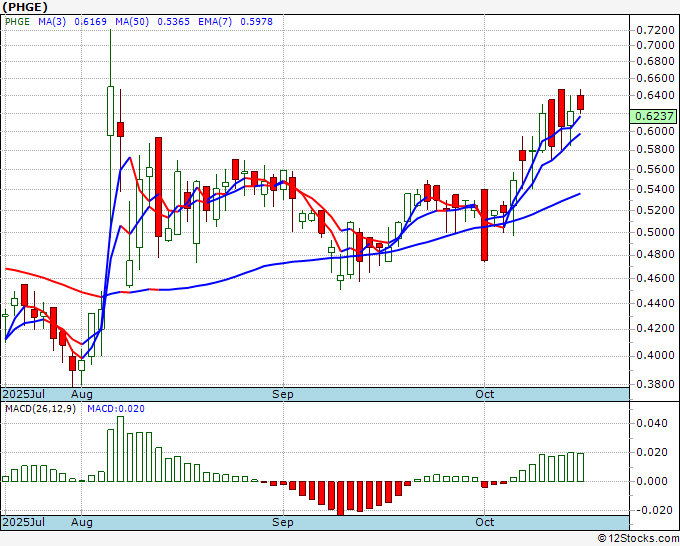Click the 0.4600 price axis label
The image size is (680, 546).
(655, 278)
